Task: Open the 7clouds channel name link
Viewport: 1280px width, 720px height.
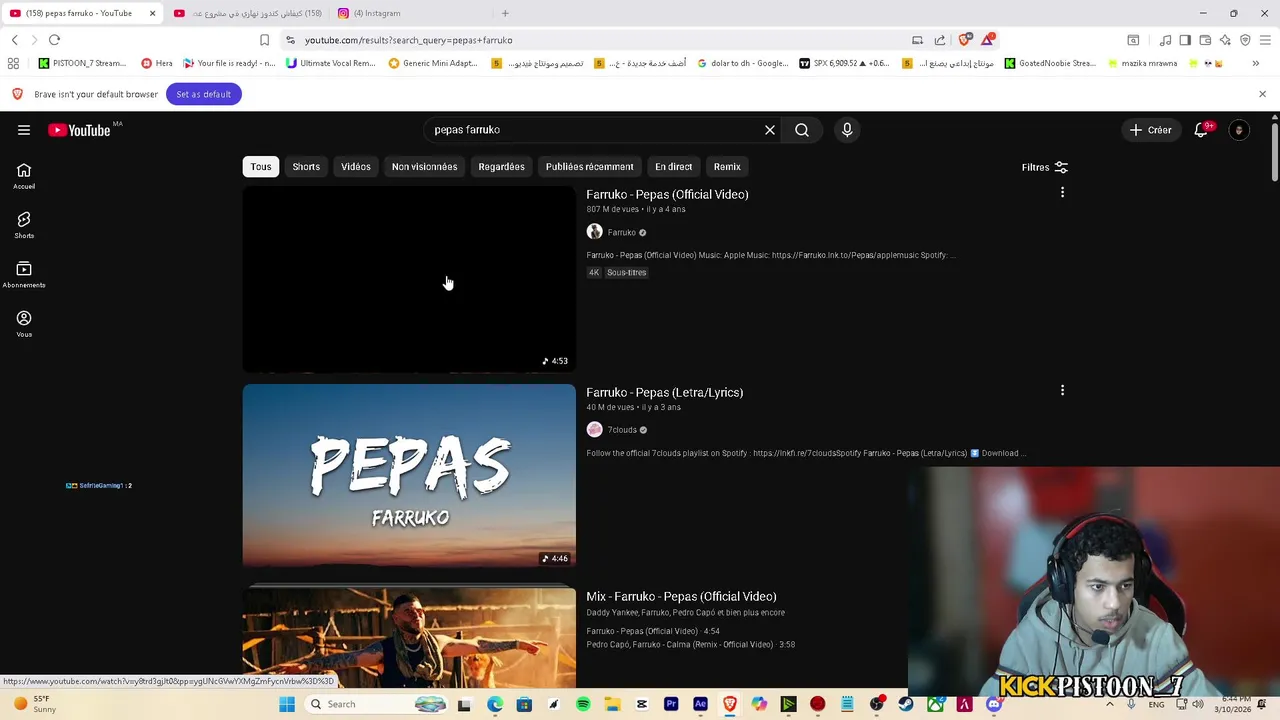Action: pos(622,430)
